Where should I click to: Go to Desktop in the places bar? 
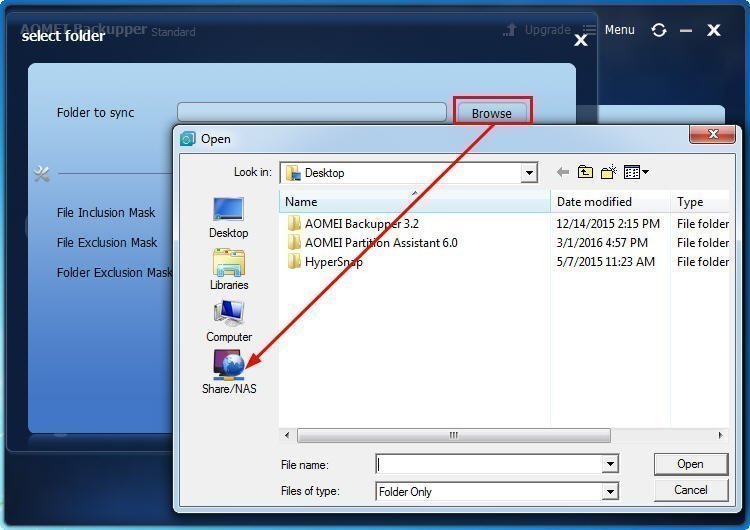pos(229,218)
